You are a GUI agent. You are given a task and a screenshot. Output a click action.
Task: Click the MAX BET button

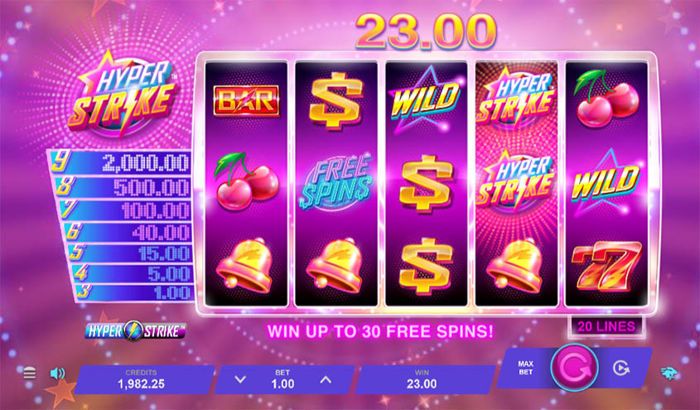tap(526, 368)
